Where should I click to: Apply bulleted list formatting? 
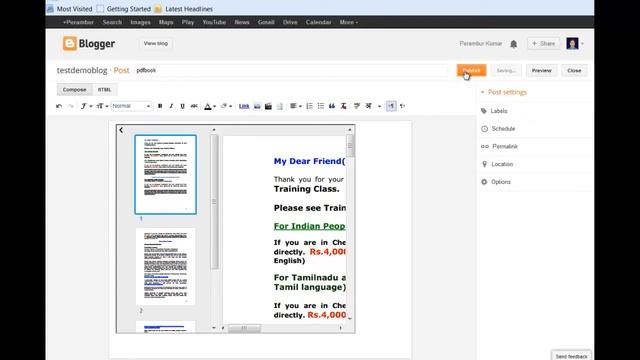[321, 106]
